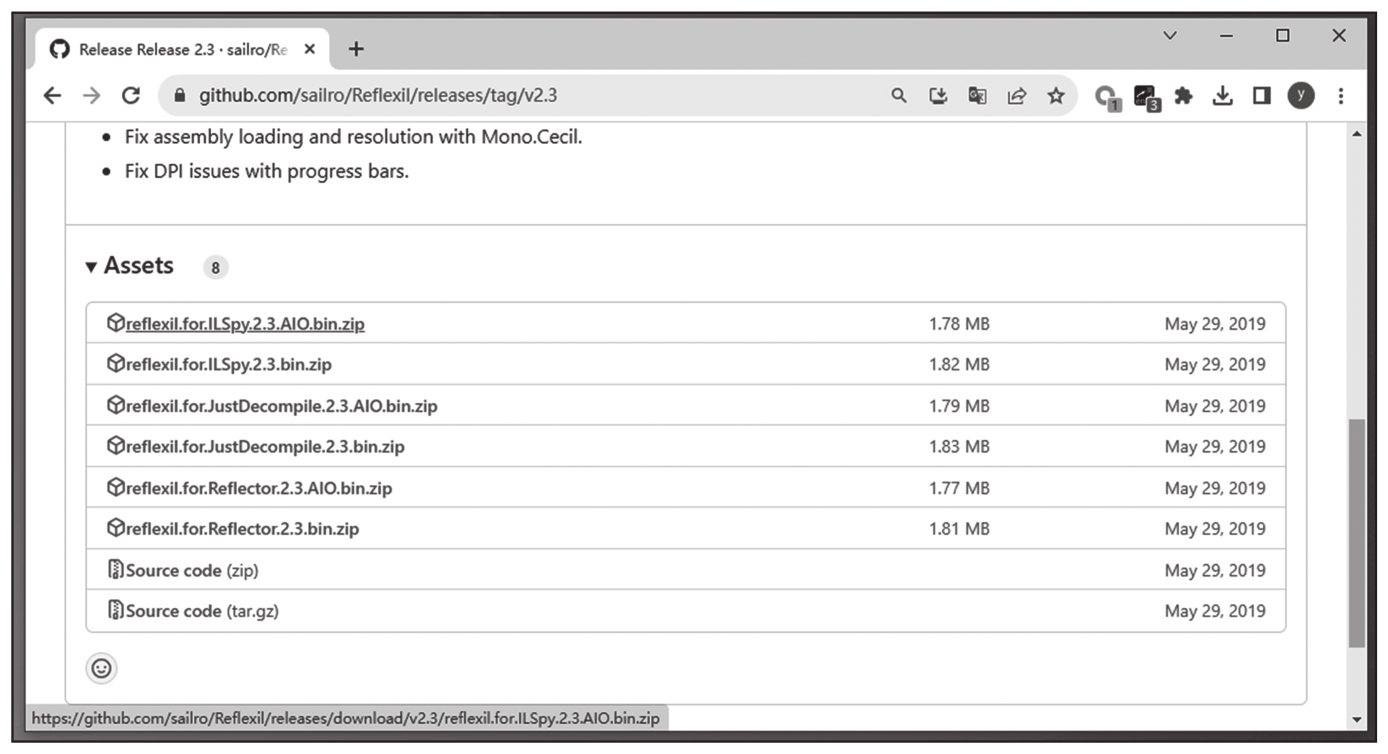Close the Release 2.3 tab

click(x=310, y=49)
